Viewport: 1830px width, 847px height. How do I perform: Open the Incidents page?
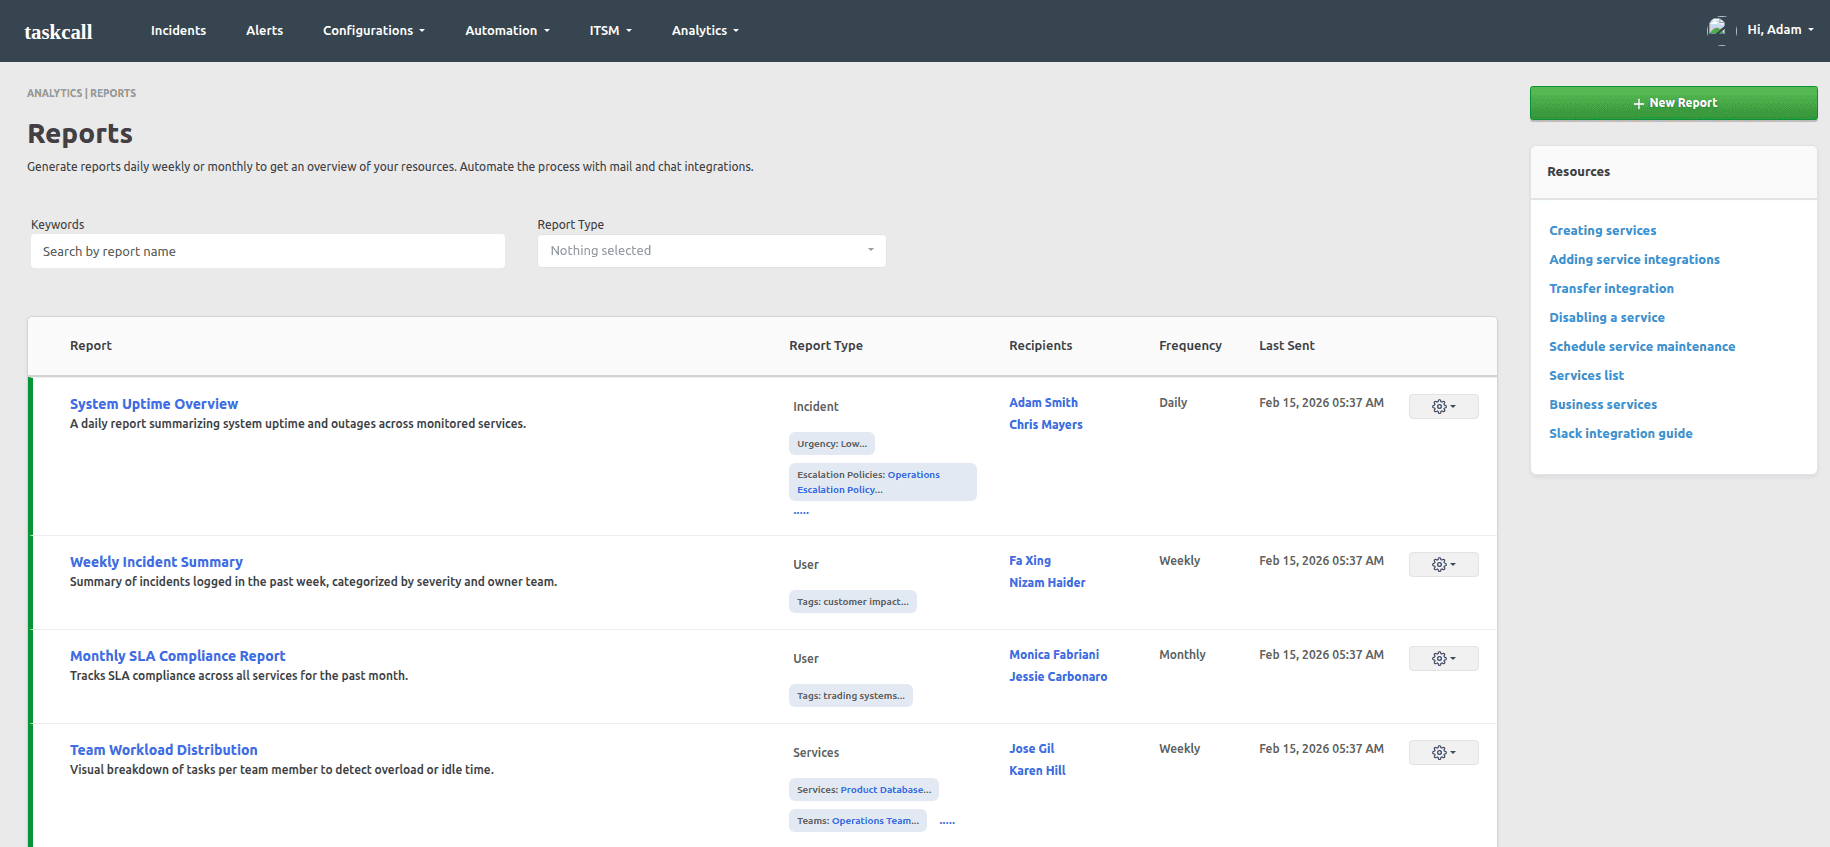[x=178, y=30]
